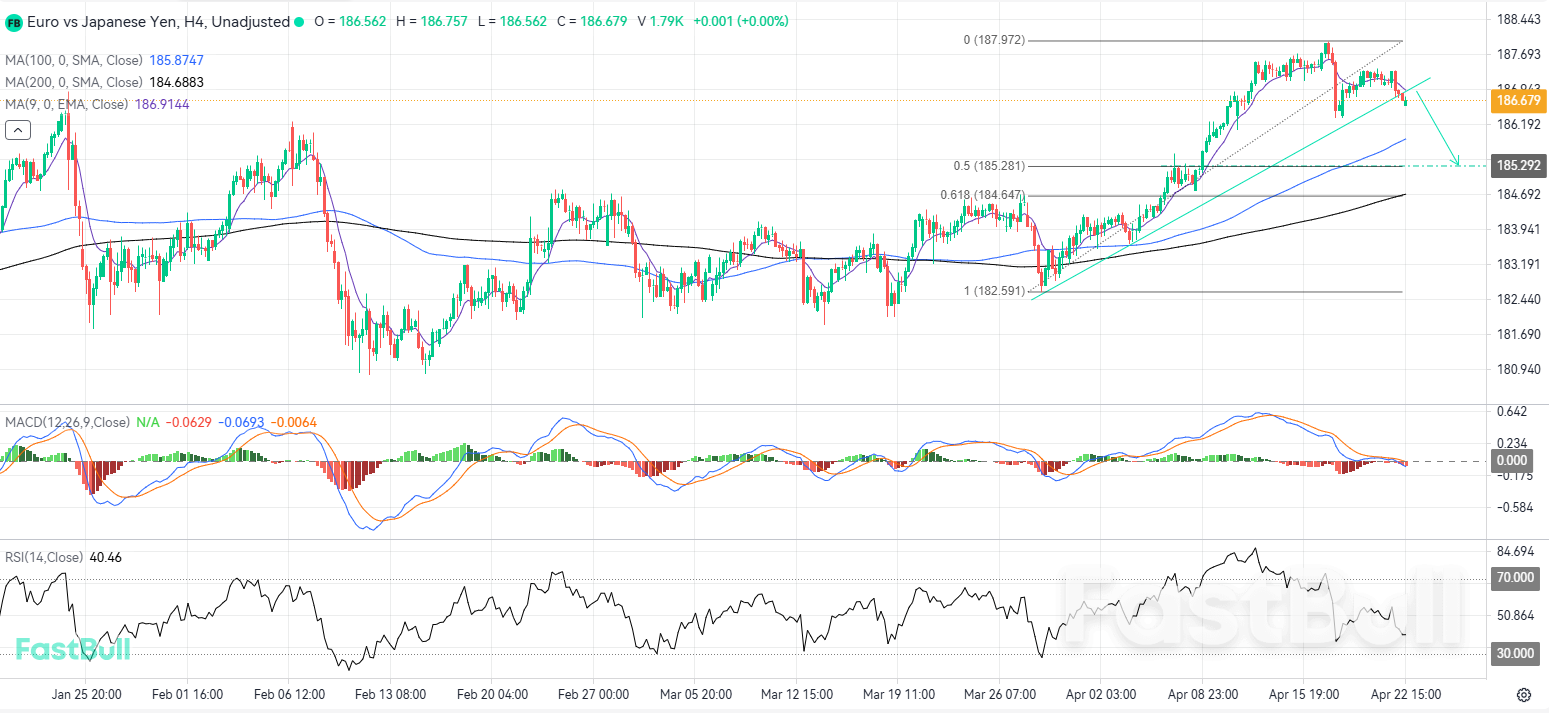Open the MACD(12,26,9,Close) indicator legend

pos(67,423)
